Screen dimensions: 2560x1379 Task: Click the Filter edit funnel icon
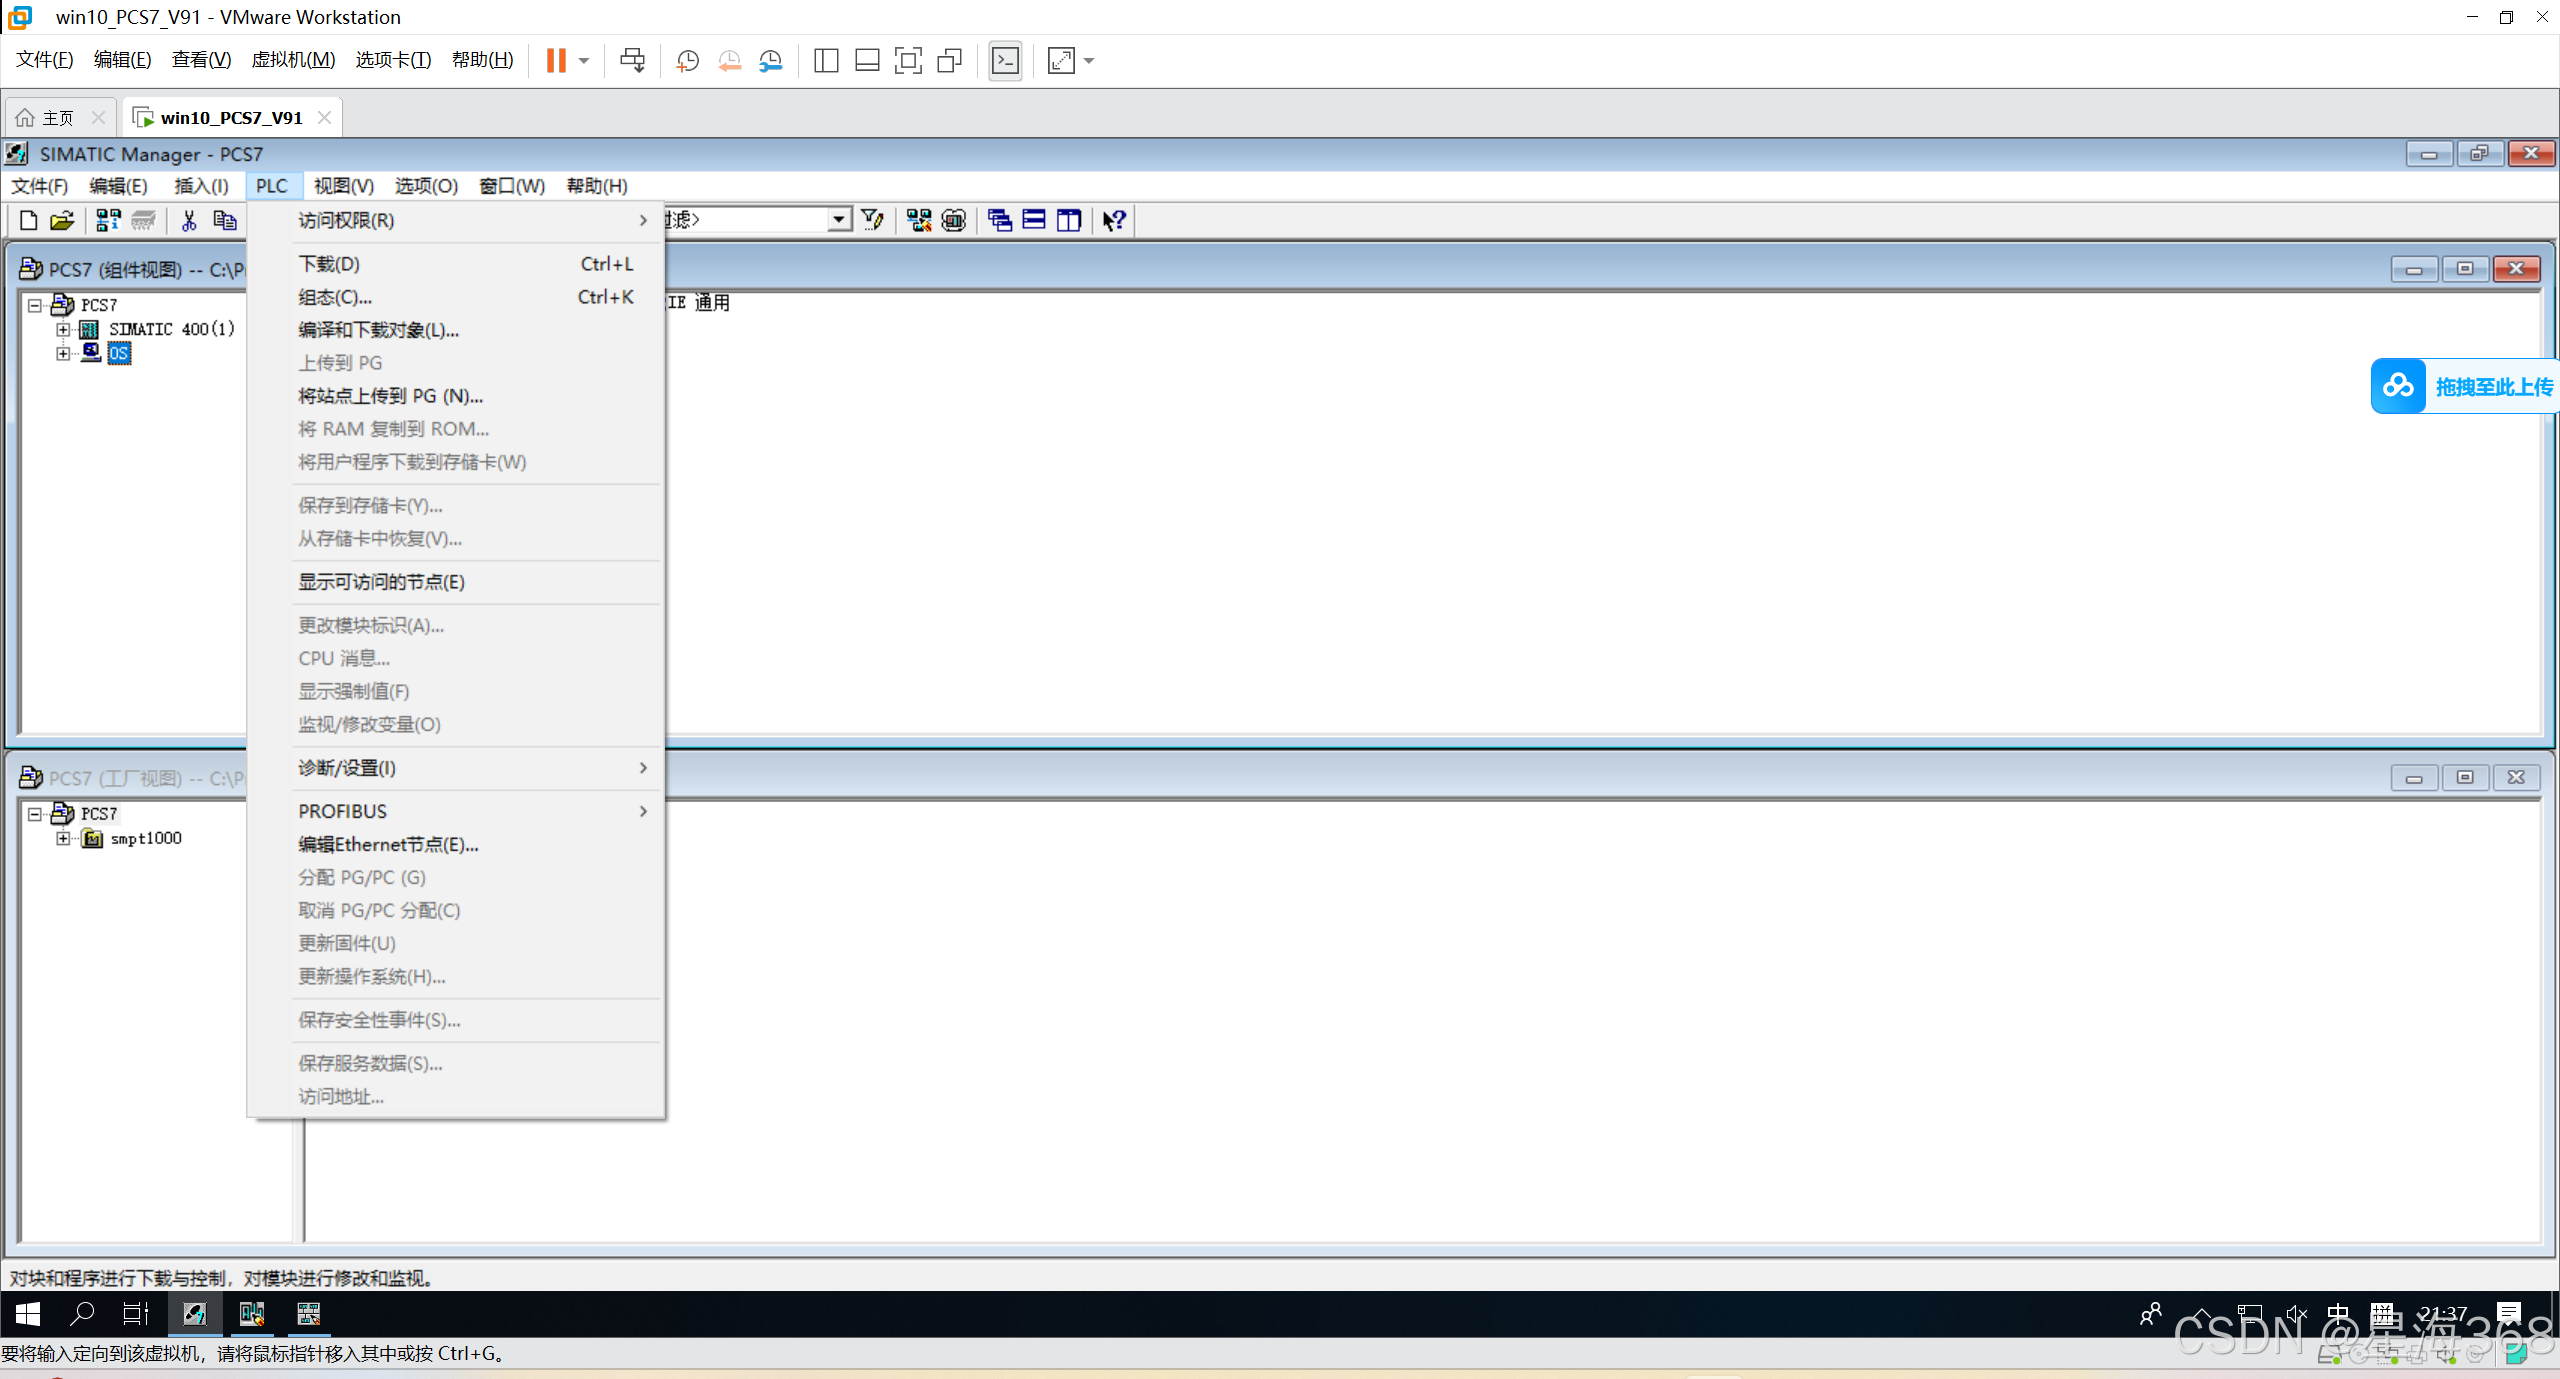point(872,220)
